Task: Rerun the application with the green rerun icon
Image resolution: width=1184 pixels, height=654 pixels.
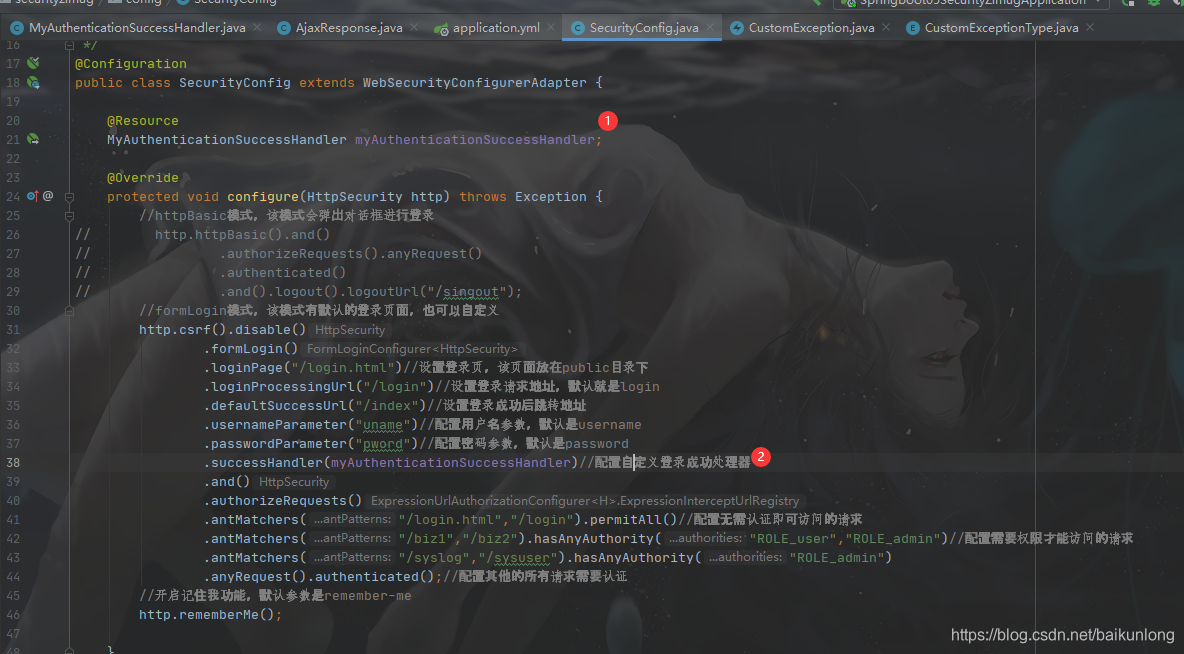Action: click(1128, 3)
